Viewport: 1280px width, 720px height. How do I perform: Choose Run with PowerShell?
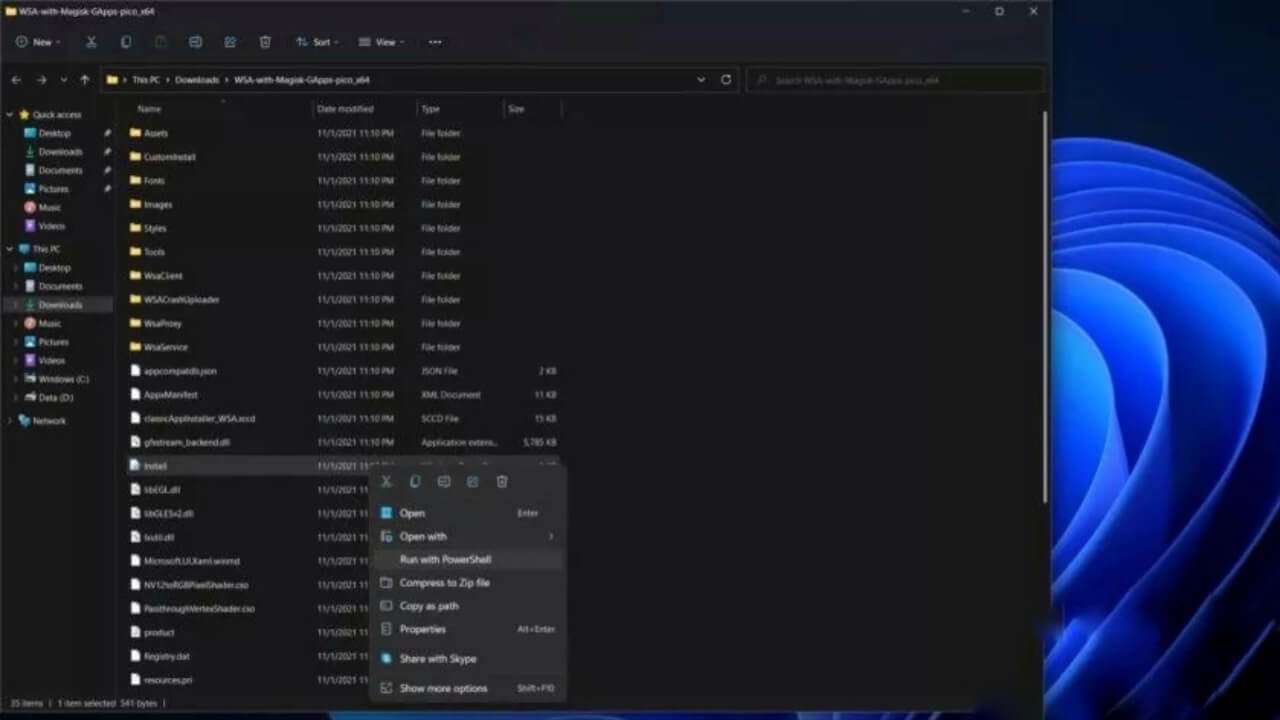467,560
